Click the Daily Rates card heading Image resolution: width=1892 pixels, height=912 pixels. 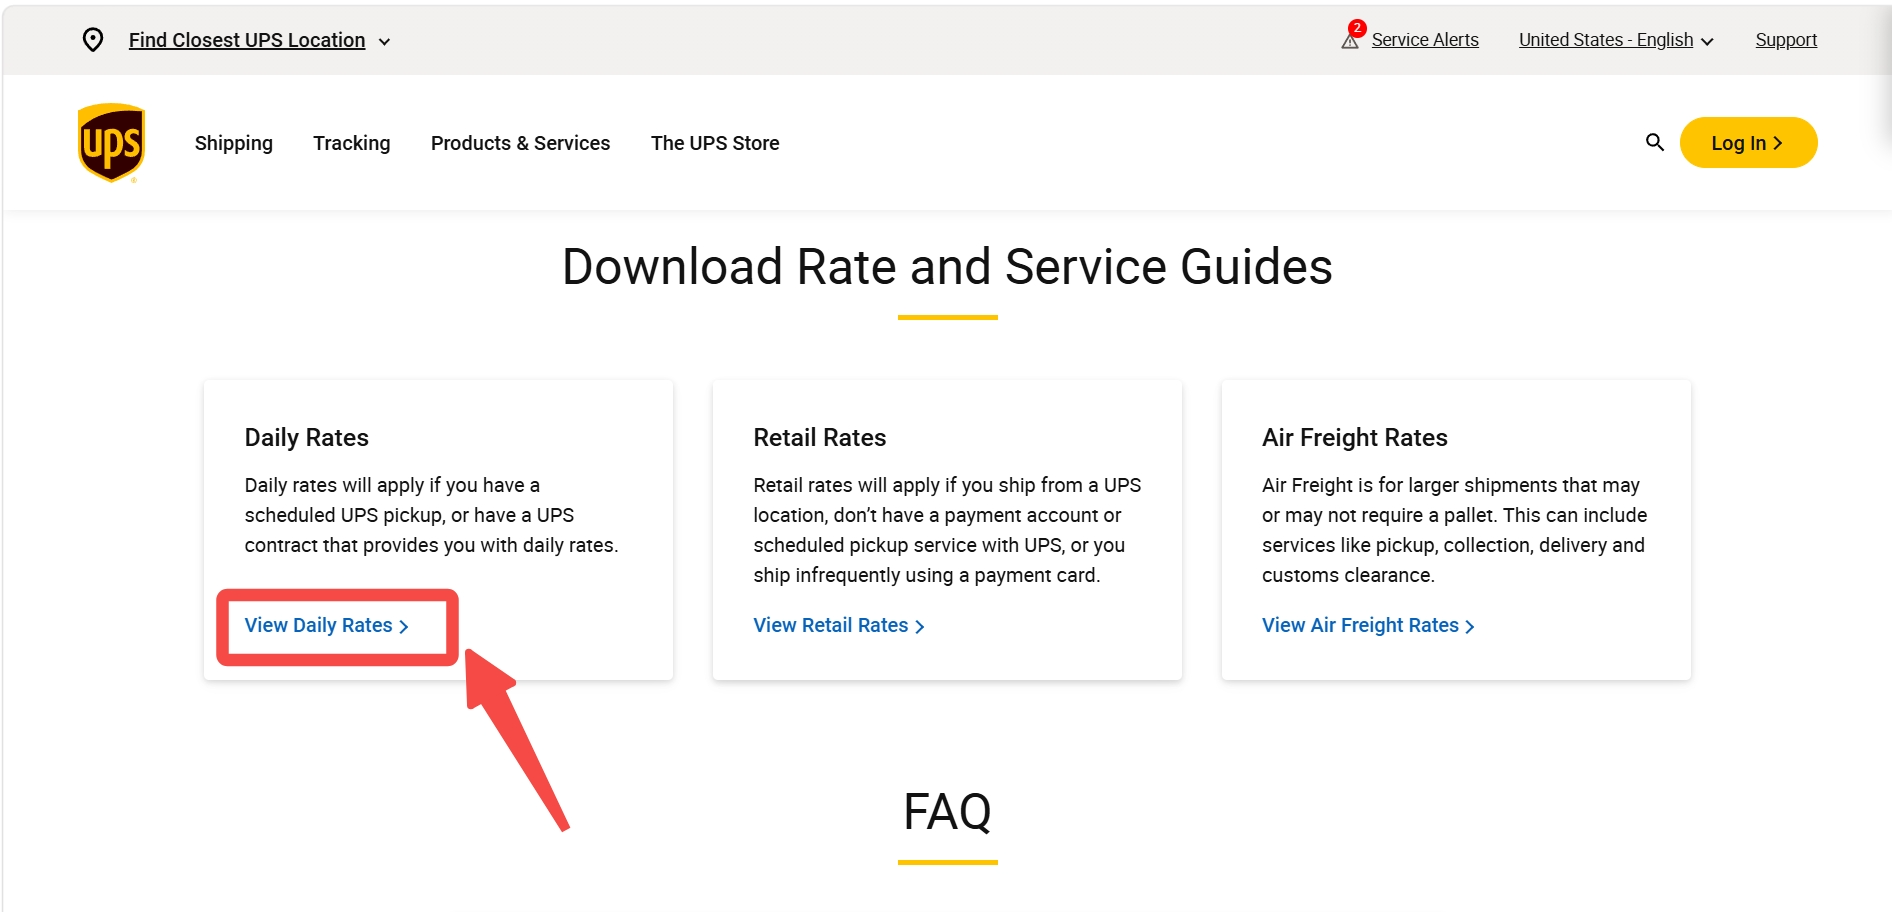[x=307, y=437]
